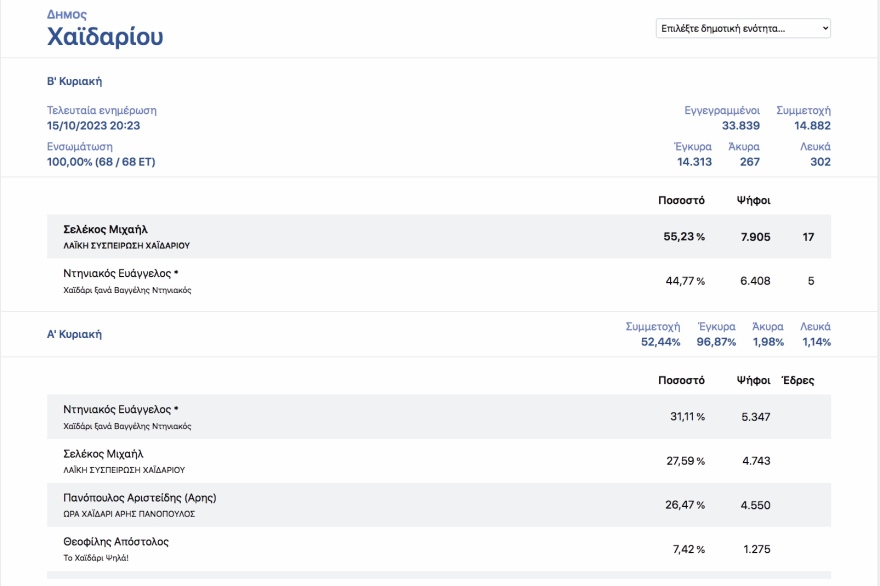The width and height of the screenshot is (880, 586).
Task: Select the 'Α' Κυριακή' section heading
Action: pos(75,334)
